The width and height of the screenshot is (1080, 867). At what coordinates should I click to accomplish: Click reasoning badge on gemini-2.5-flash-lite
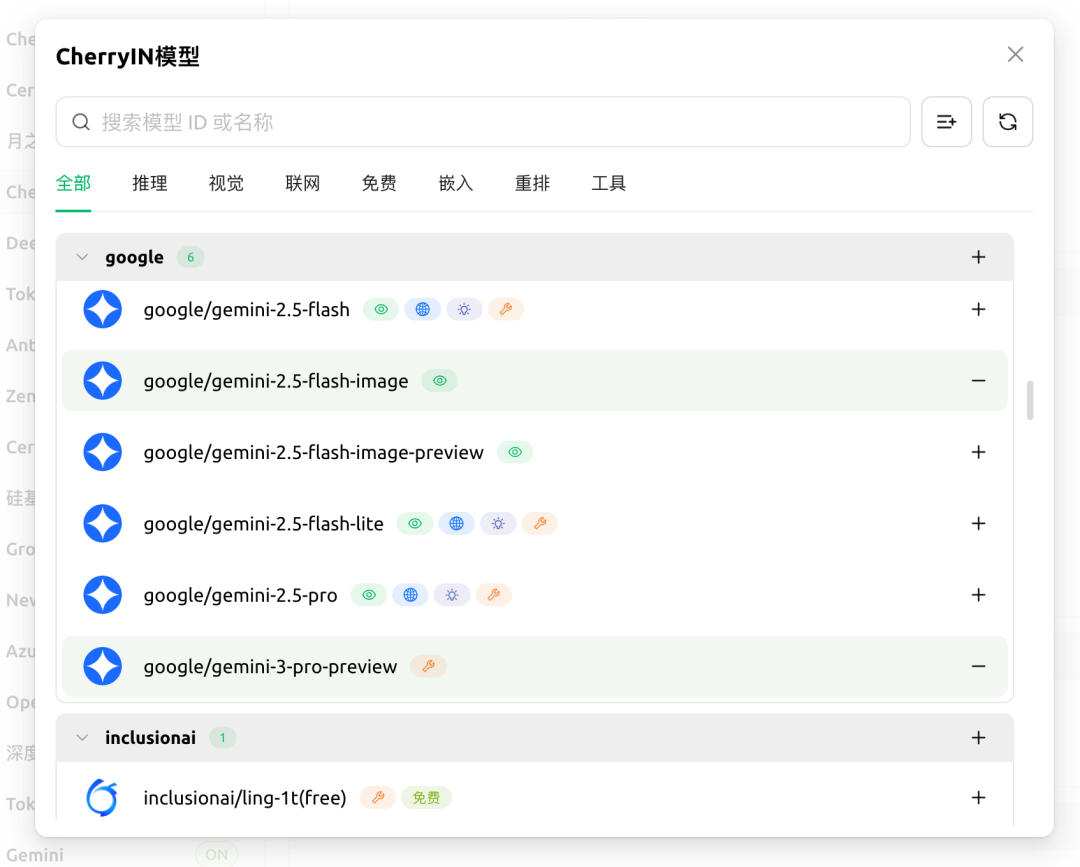pos(498,523)
